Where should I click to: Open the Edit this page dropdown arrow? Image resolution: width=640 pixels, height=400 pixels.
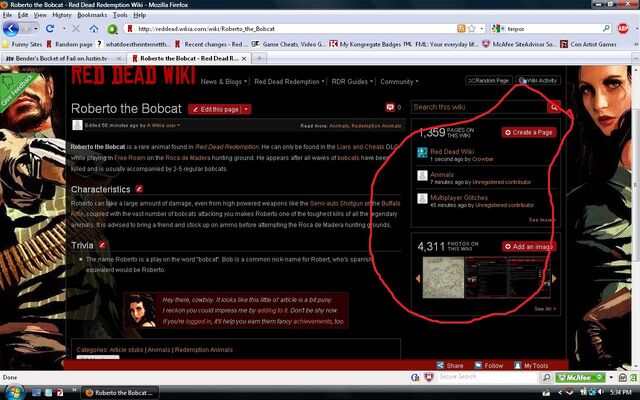(246, 109)
